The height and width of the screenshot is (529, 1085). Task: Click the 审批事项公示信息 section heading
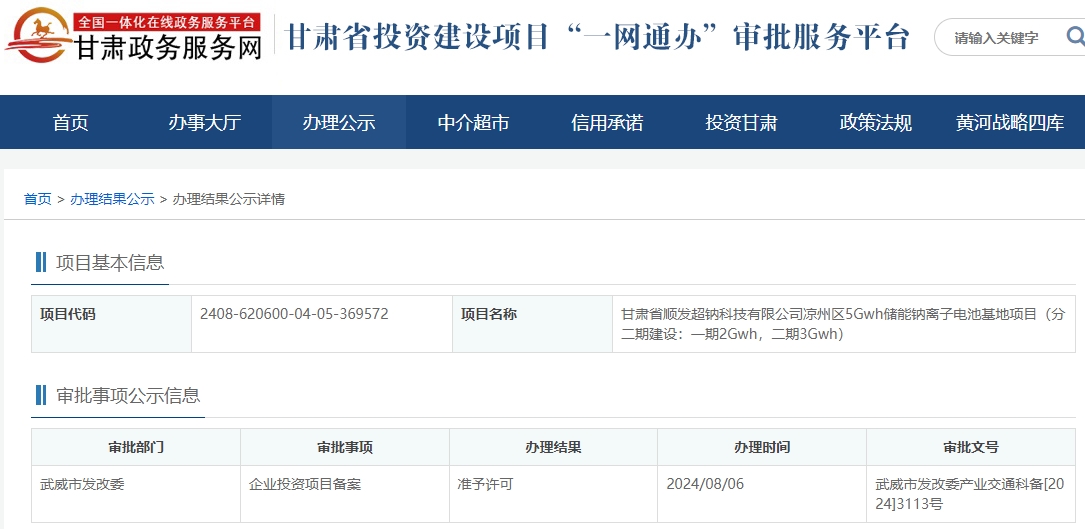tap(127, 395)
